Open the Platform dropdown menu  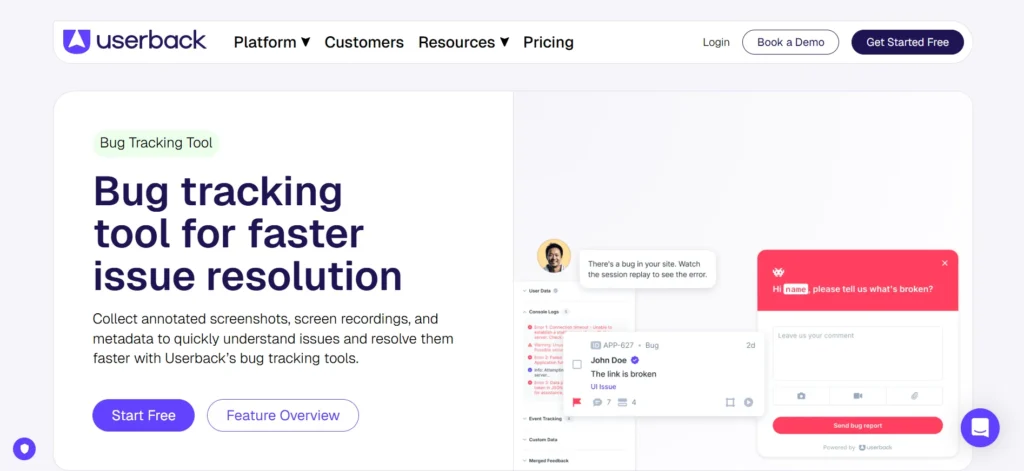[272, 42]
